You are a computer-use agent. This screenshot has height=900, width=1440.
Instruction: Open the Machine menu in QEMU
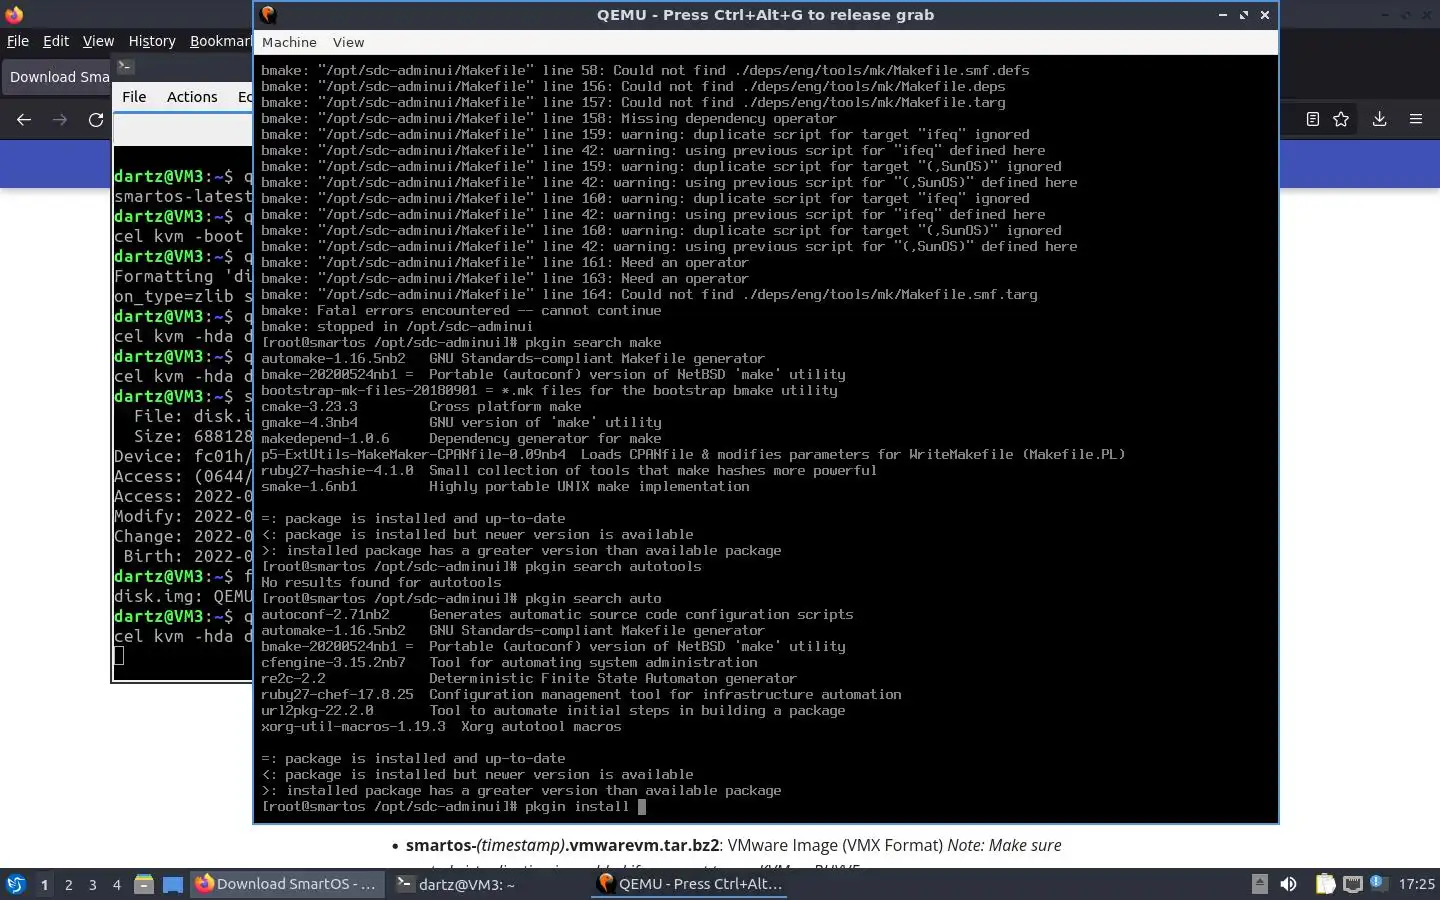289,42
